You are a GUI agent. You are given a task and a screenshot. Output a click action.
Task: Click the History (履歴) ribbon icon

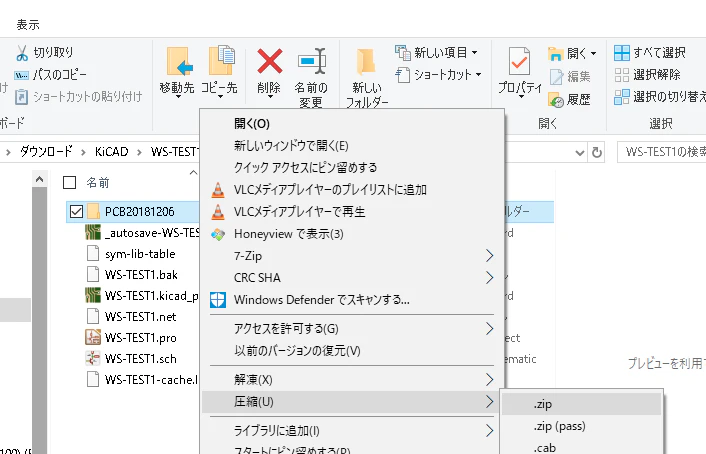pos(556,100)
